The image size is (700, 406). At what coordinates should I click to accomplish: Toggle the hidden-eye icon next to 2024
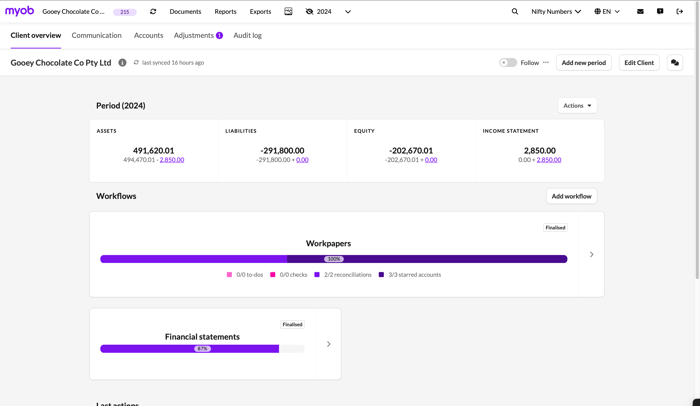(x=309, y=12)
